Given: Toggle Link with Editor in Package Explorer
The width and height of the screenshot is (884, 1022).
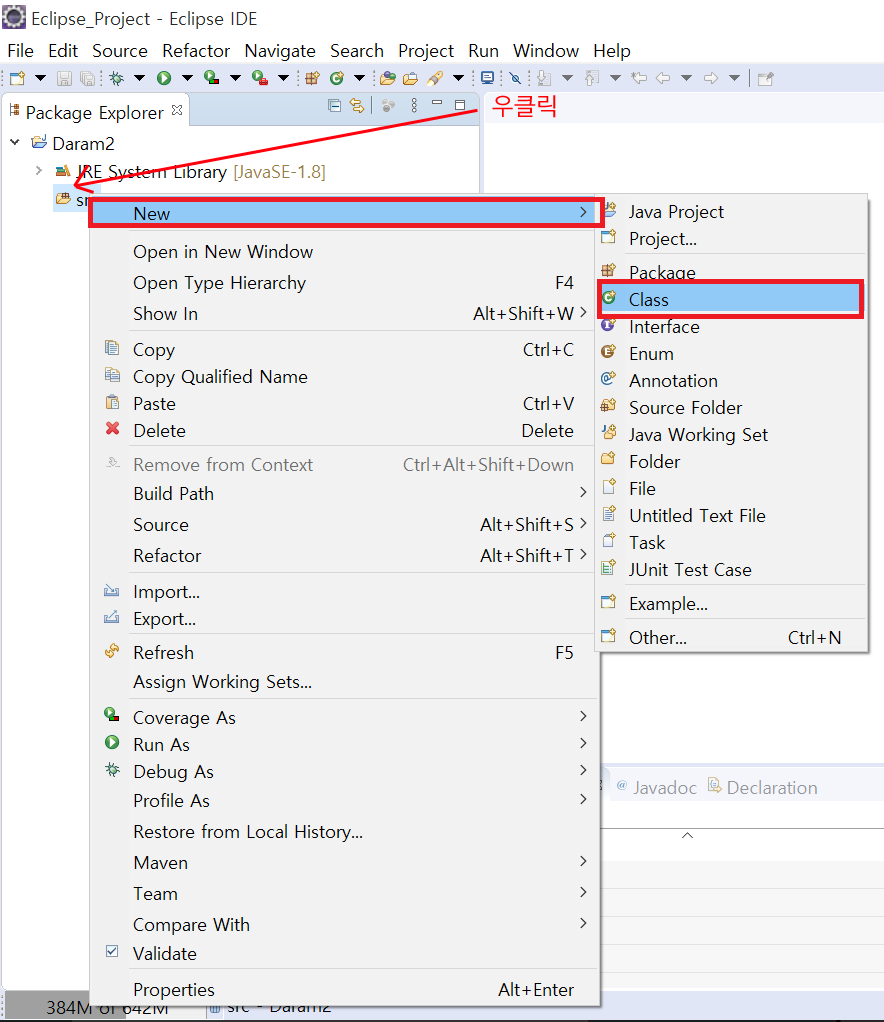Looking at the screenshot, I should coord(357,105).
